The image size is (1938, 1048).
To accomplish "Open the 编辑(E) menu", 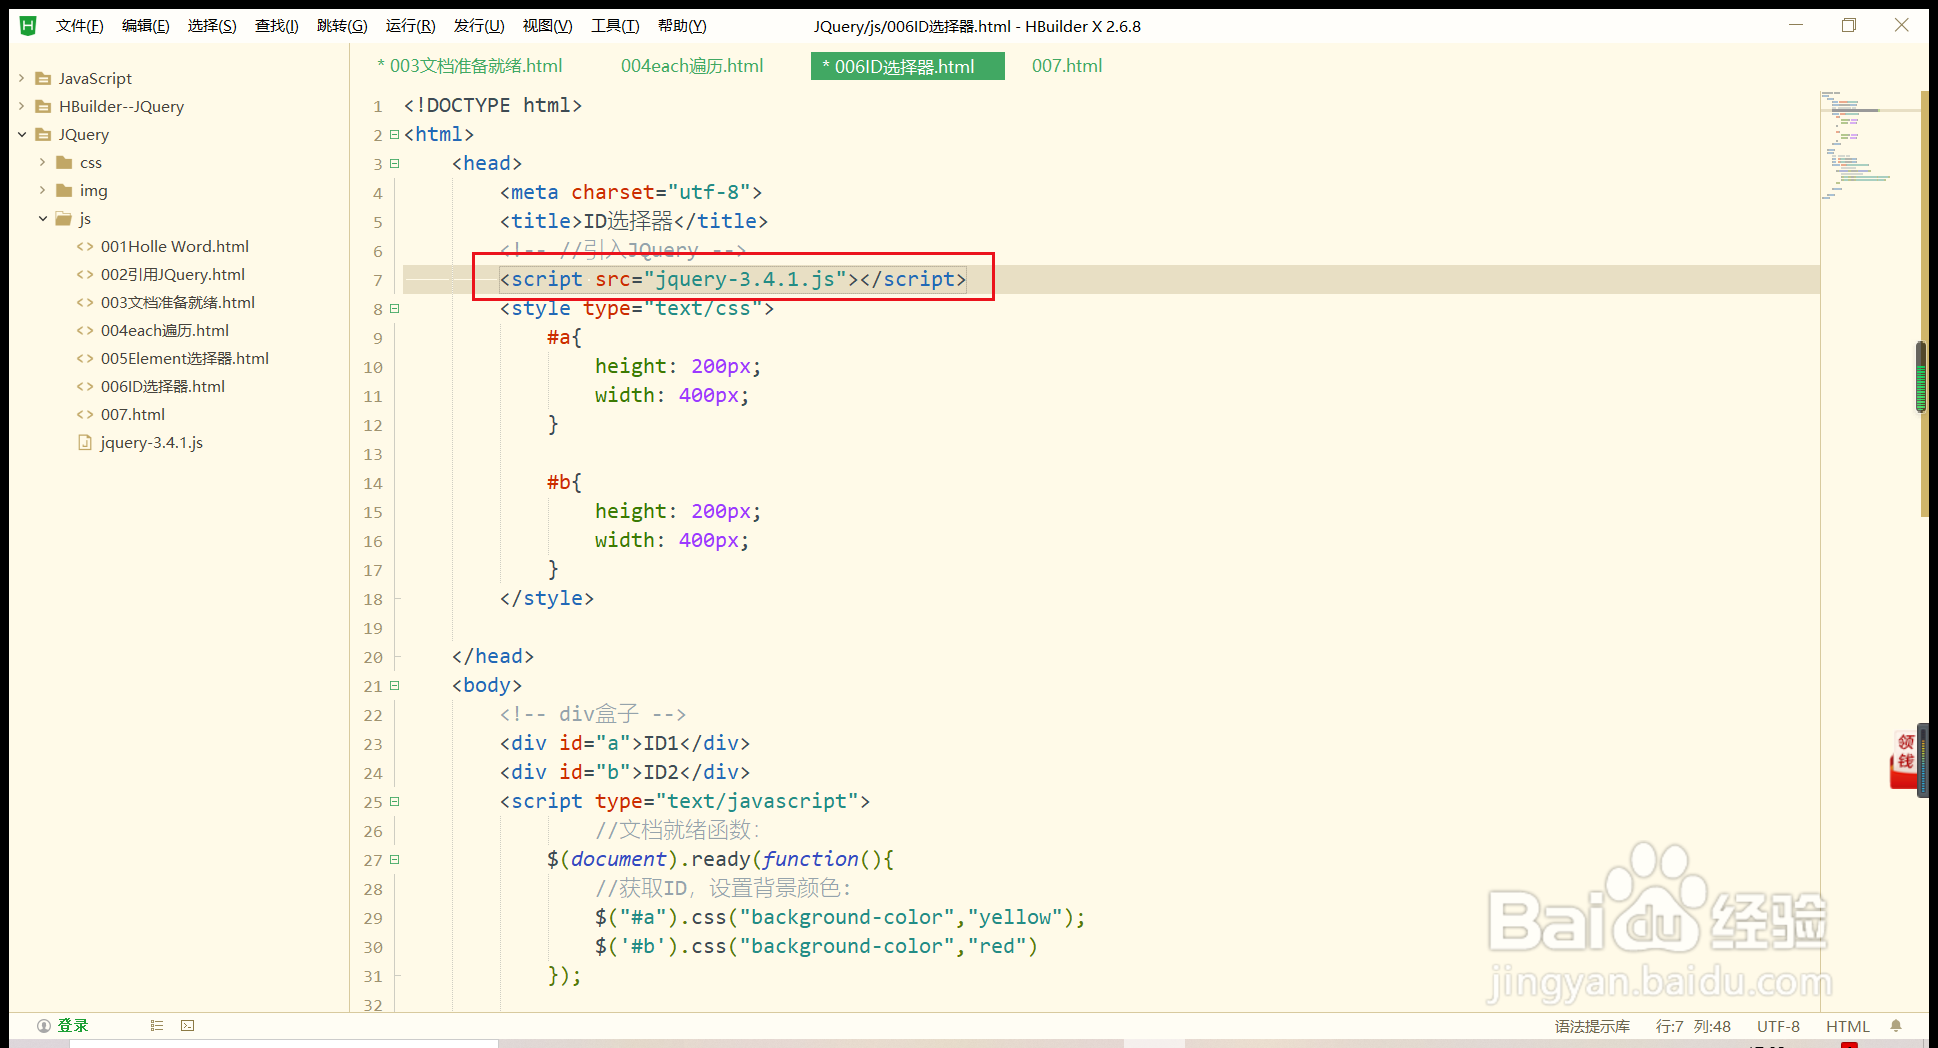I will point(146,26).
